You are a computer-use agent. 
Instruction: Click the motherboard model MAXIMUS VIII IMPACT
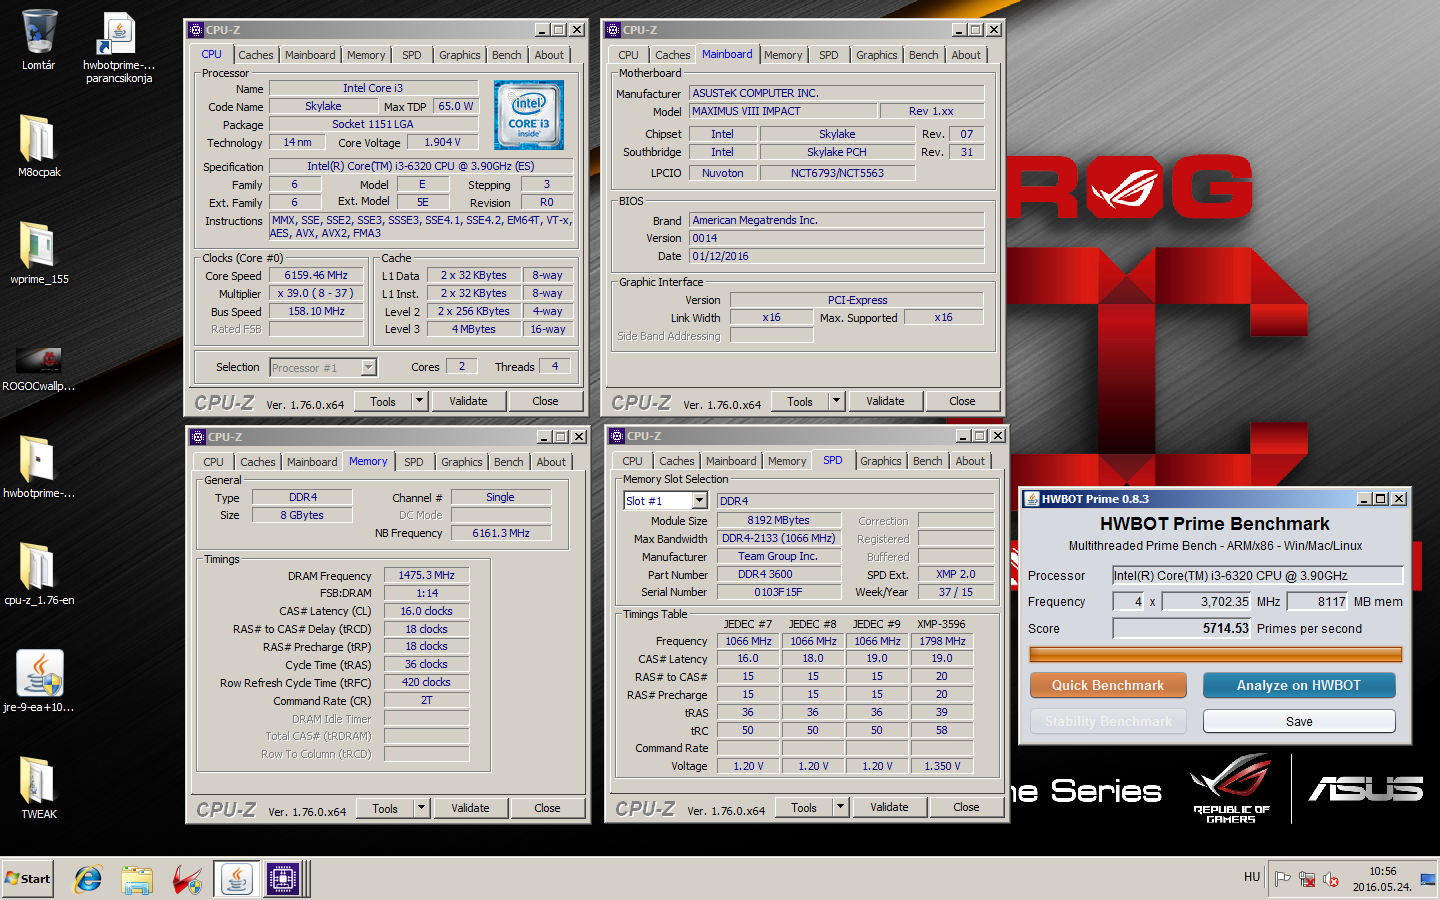coord(783,111)
